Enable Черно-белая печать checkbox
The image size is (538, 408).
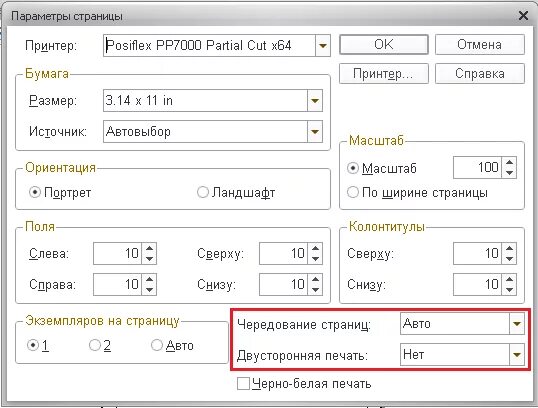click(x=243, y=384)
